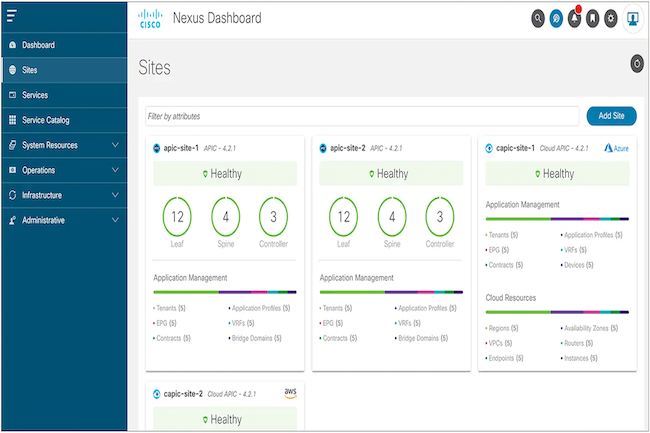
Task: Open settings via the gear icon
Action: point(611,19)
